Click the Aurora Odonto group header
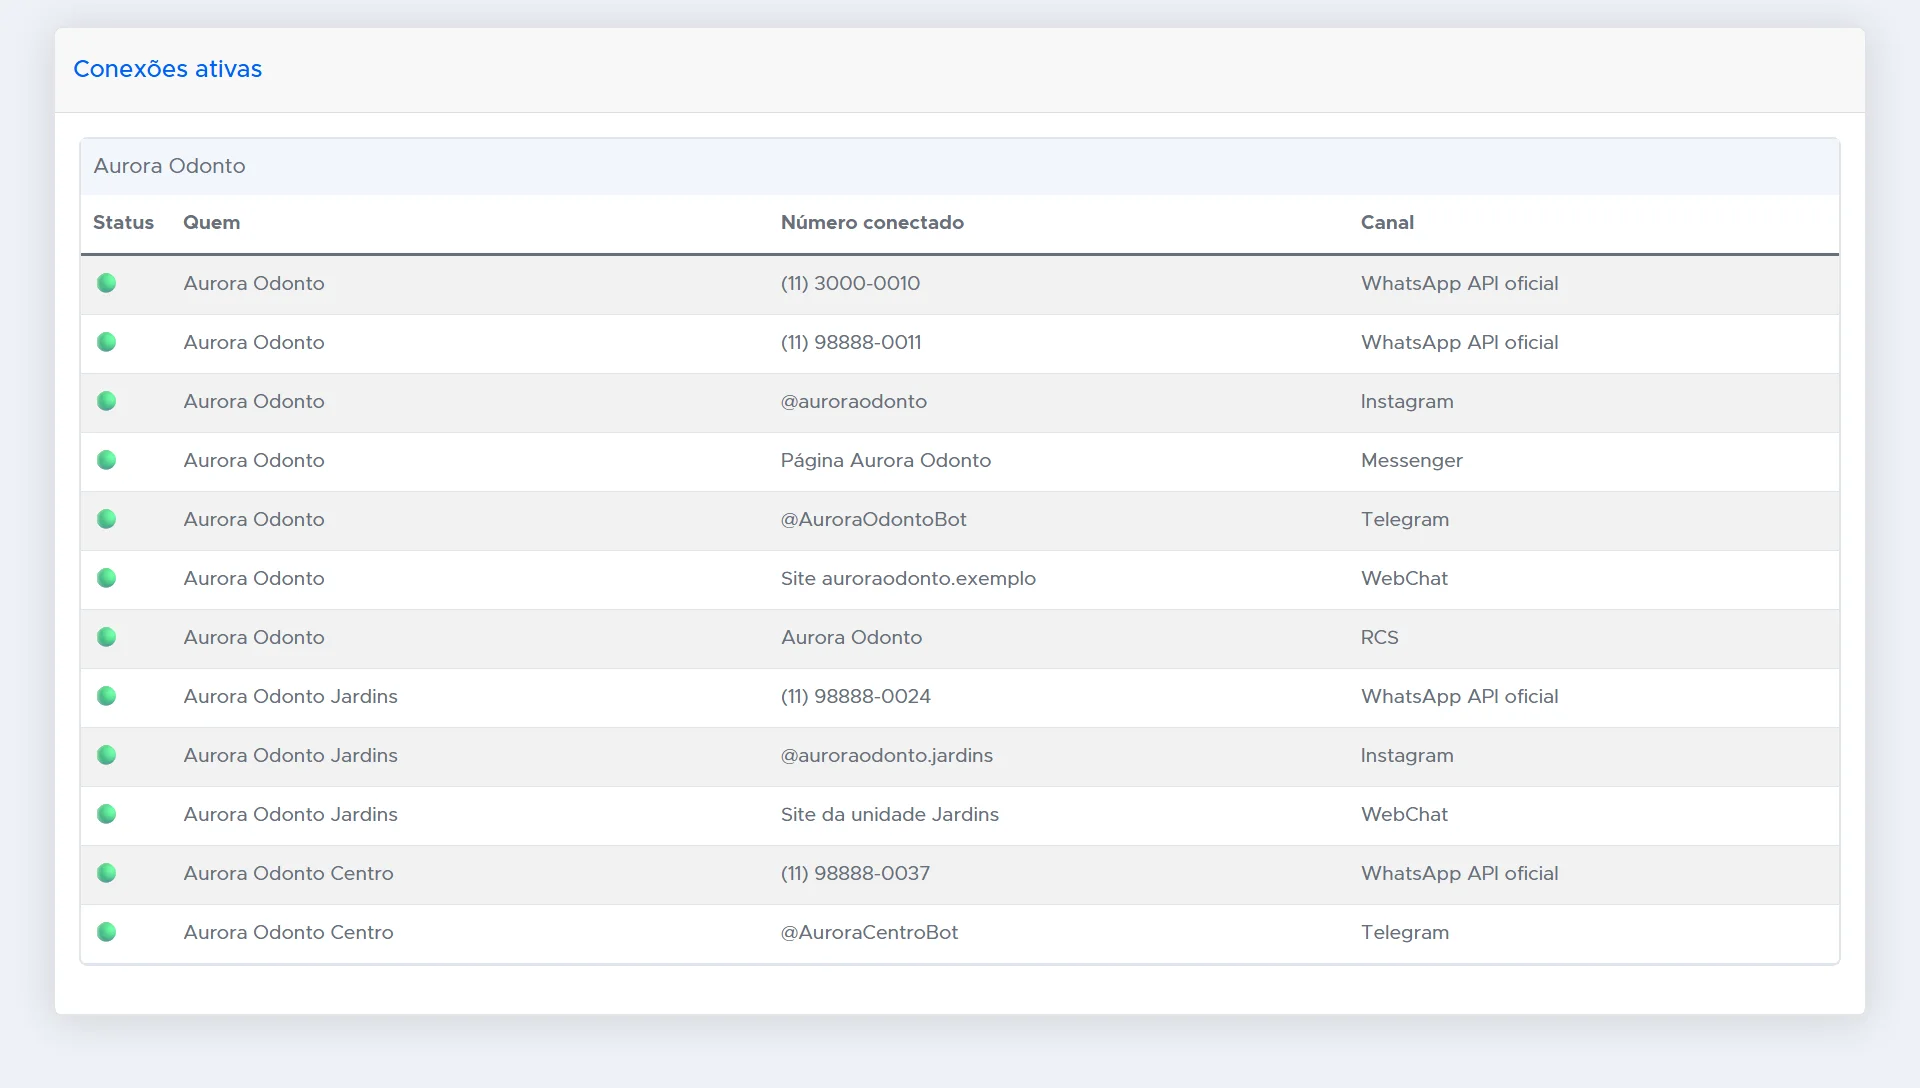The width and height of the screenshot is (1920, 1088). [959, 166]
